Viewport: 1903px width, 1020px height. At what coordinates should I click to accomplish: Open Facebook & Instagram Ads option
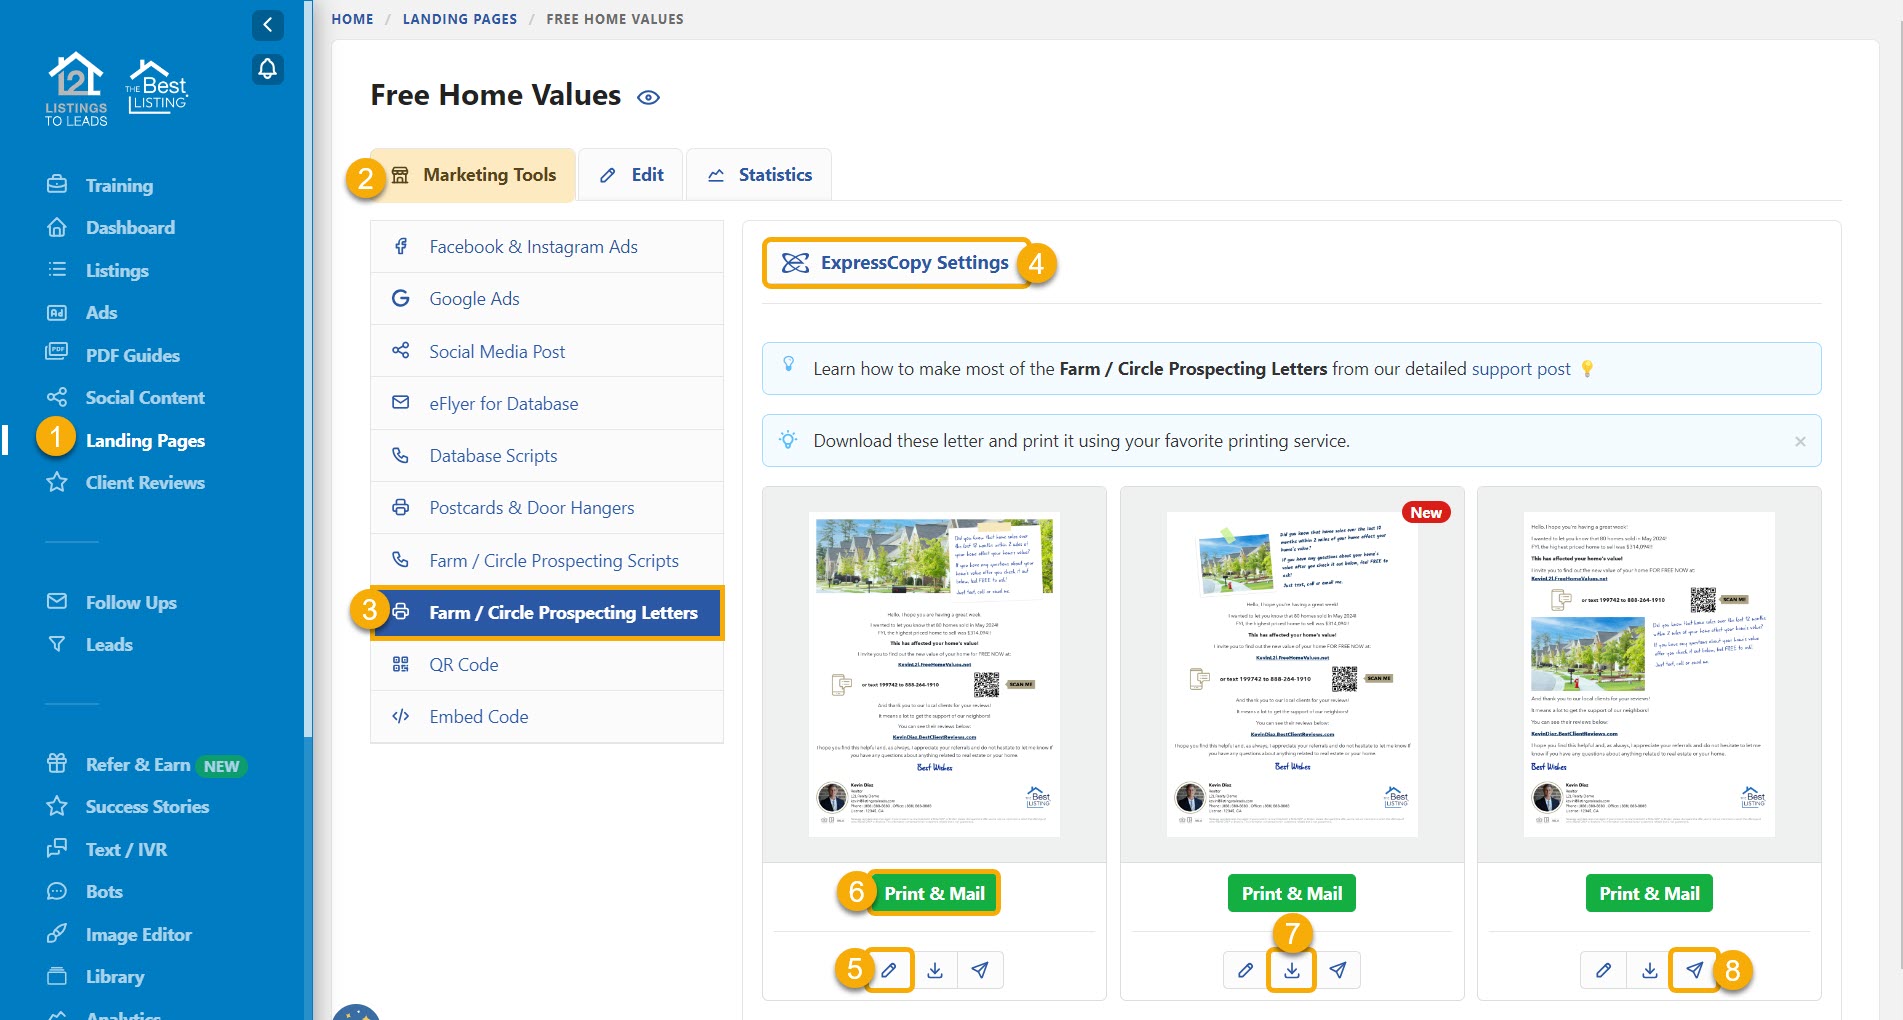point(533,247)
